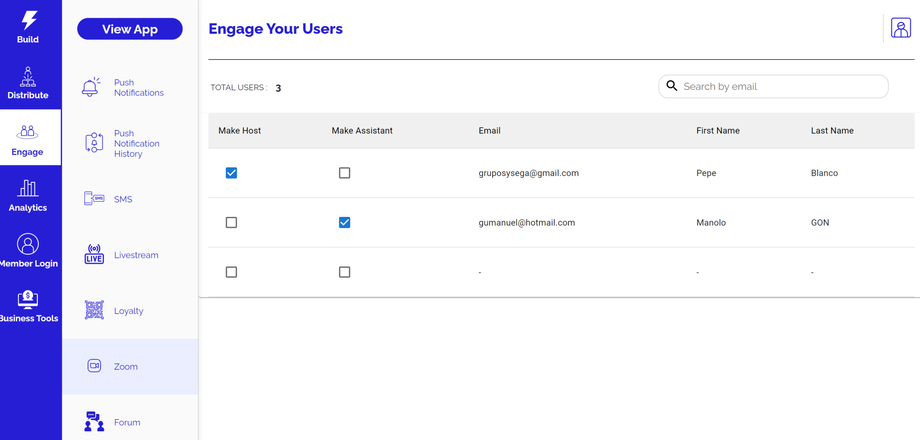Uncheck Make Host for gruposysega@gmail.com

231,173
